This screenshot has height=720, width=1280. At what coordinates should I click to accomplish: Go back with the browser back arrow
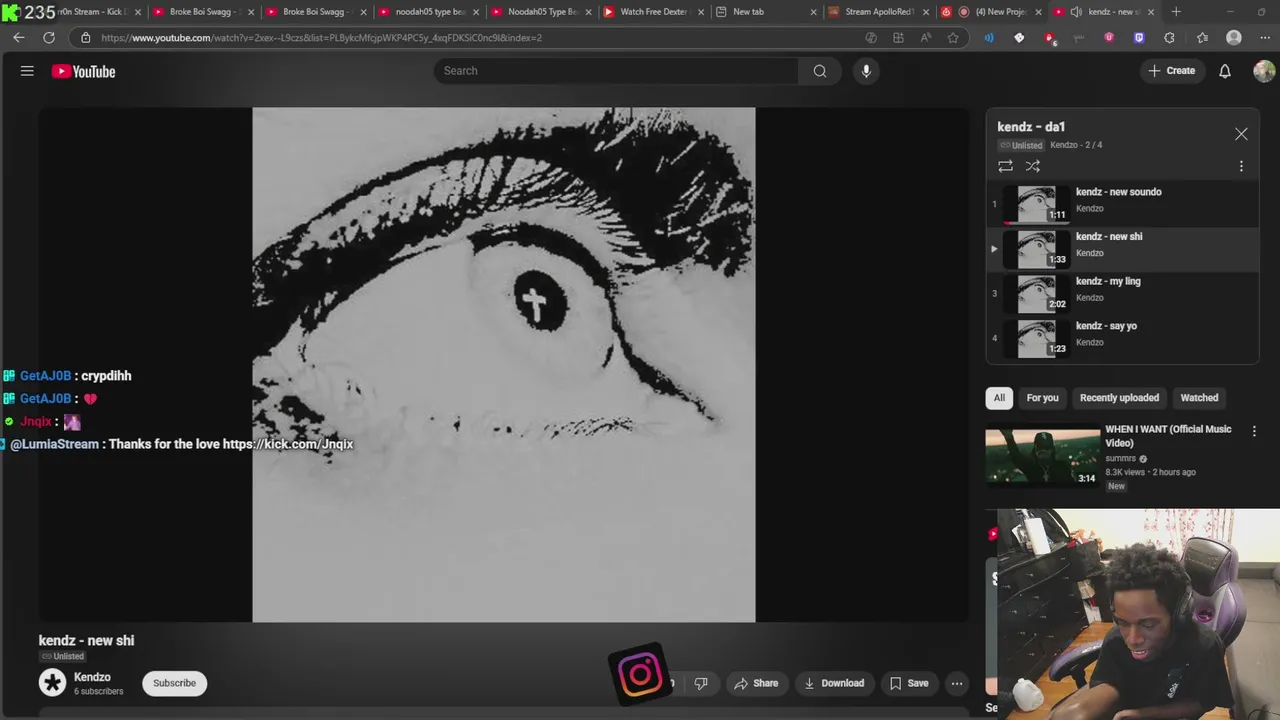[x=19, y=37]
